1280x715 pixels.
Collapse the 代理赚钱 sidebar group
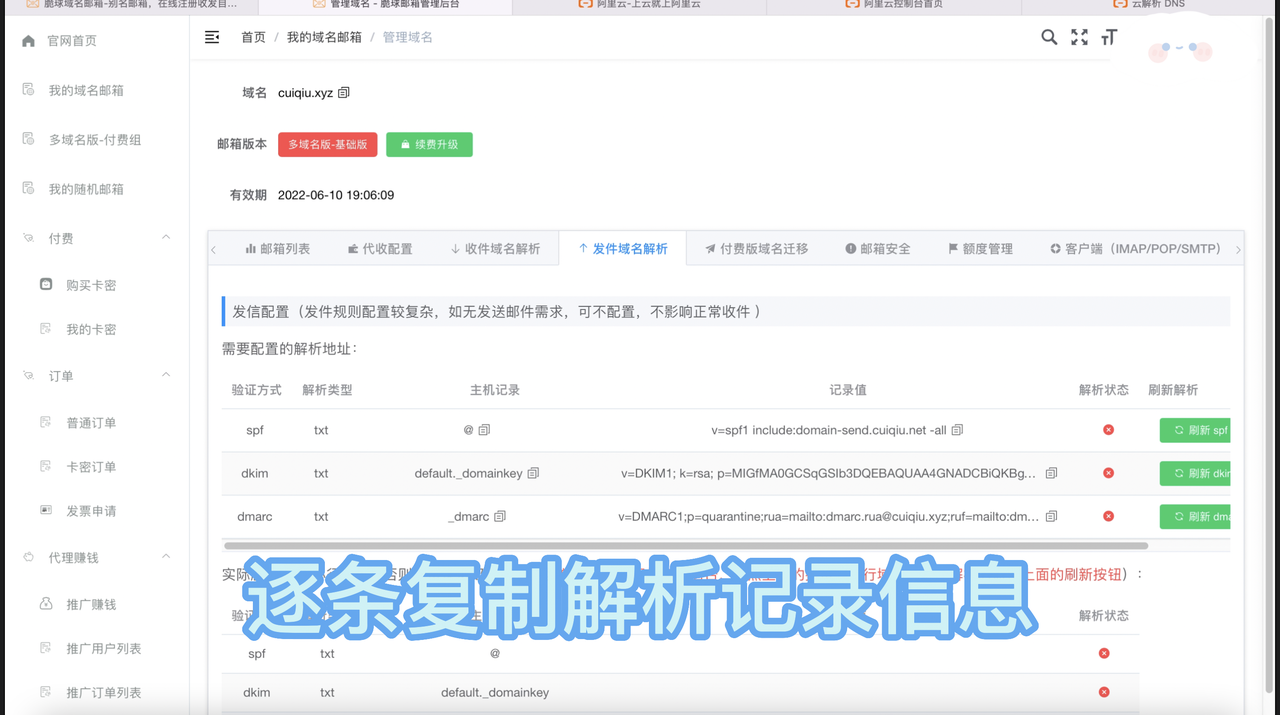point(166,557)
